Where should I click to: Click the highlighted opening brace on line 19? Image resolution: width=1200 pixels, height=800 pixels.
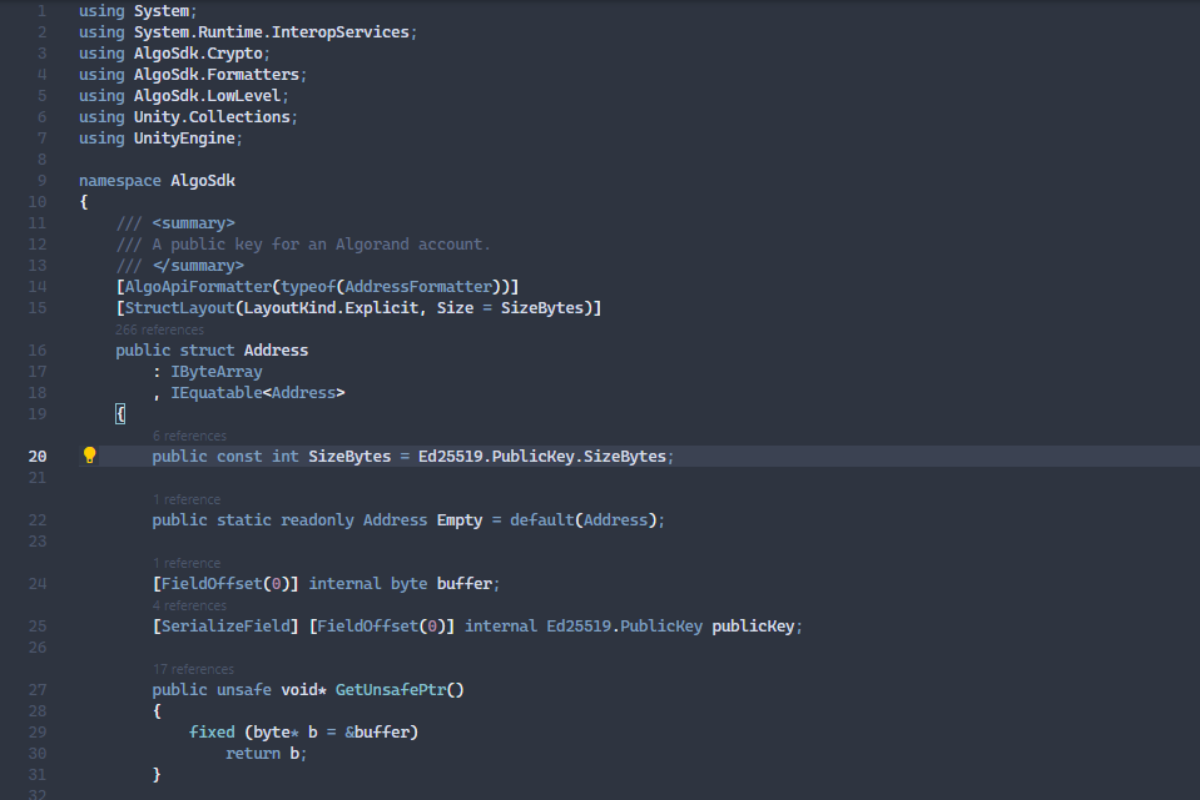pyautogui.click(x=120, y=414)
